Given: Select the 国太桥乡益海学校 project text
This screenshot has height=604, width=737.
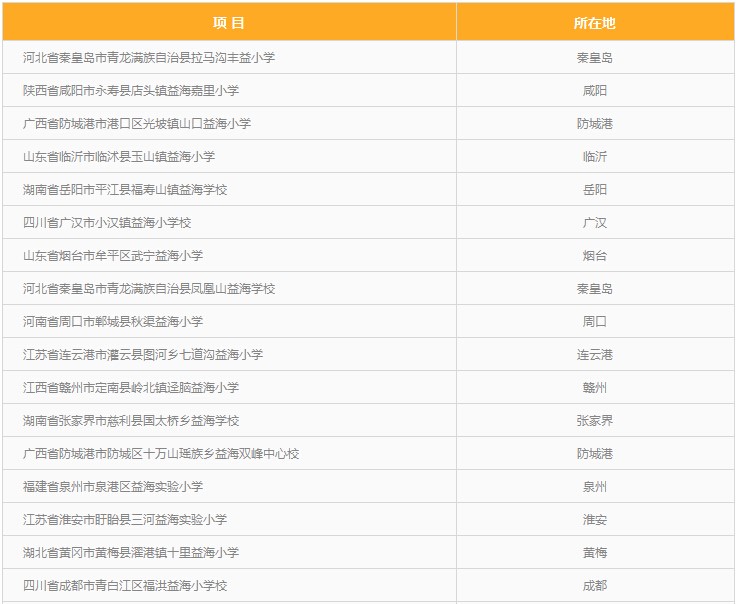Looking at the screenshot, I should 131,420.
